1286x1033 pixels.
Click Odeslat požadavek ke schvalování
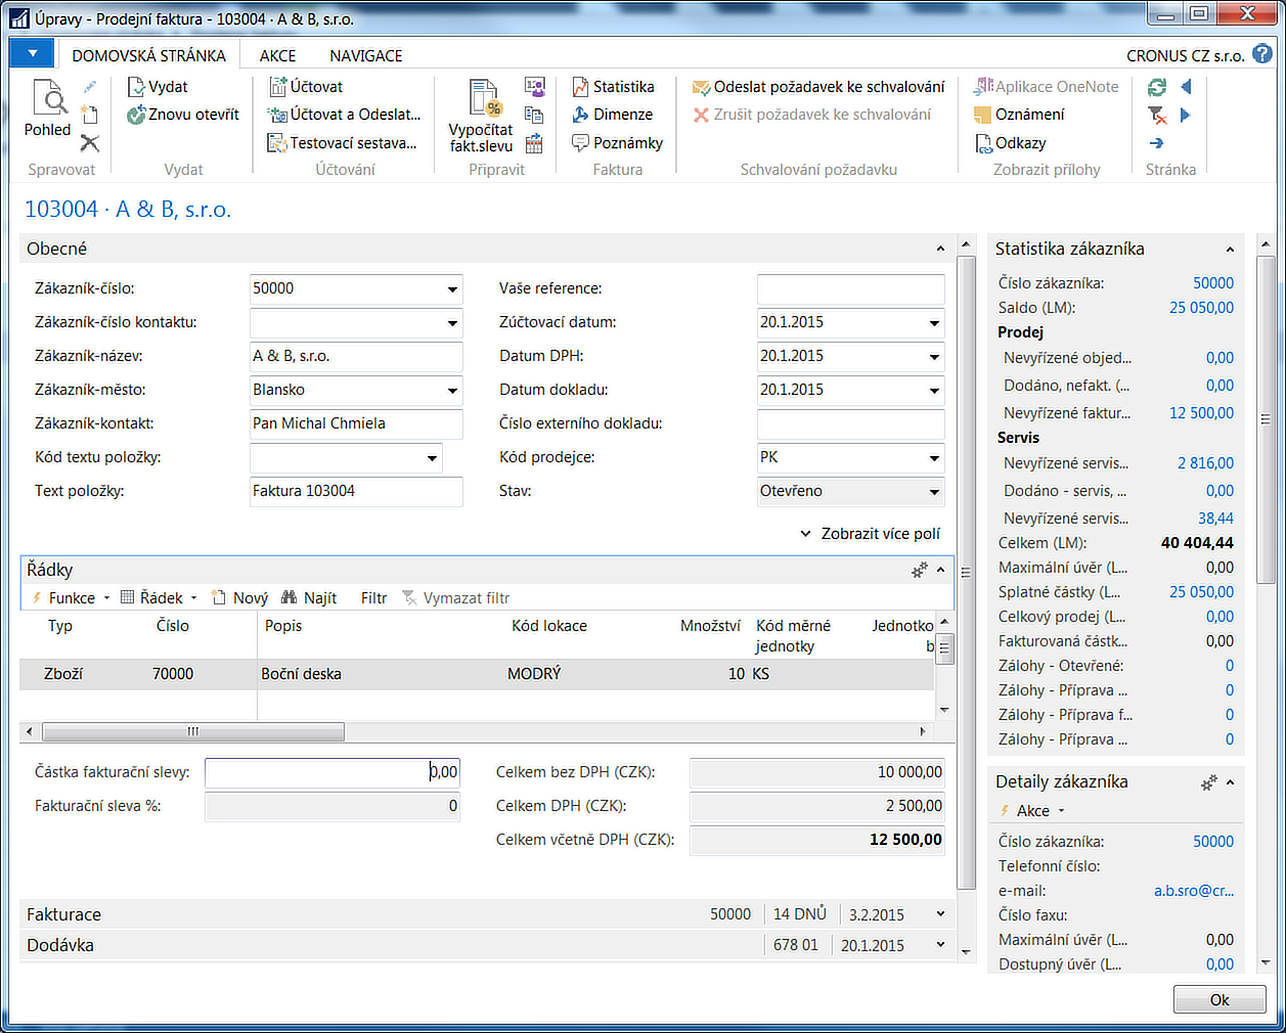(818, 87)
